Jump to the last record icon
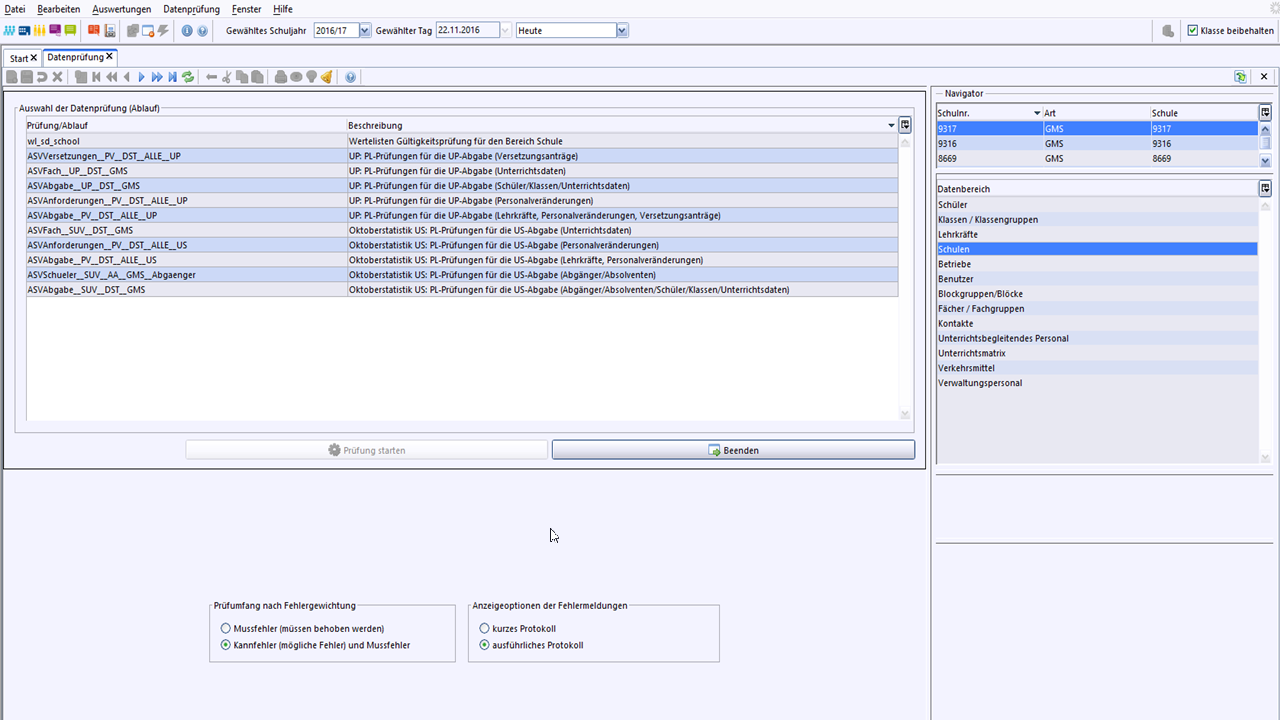This screenshot has height=720, width=1280. 172,77
